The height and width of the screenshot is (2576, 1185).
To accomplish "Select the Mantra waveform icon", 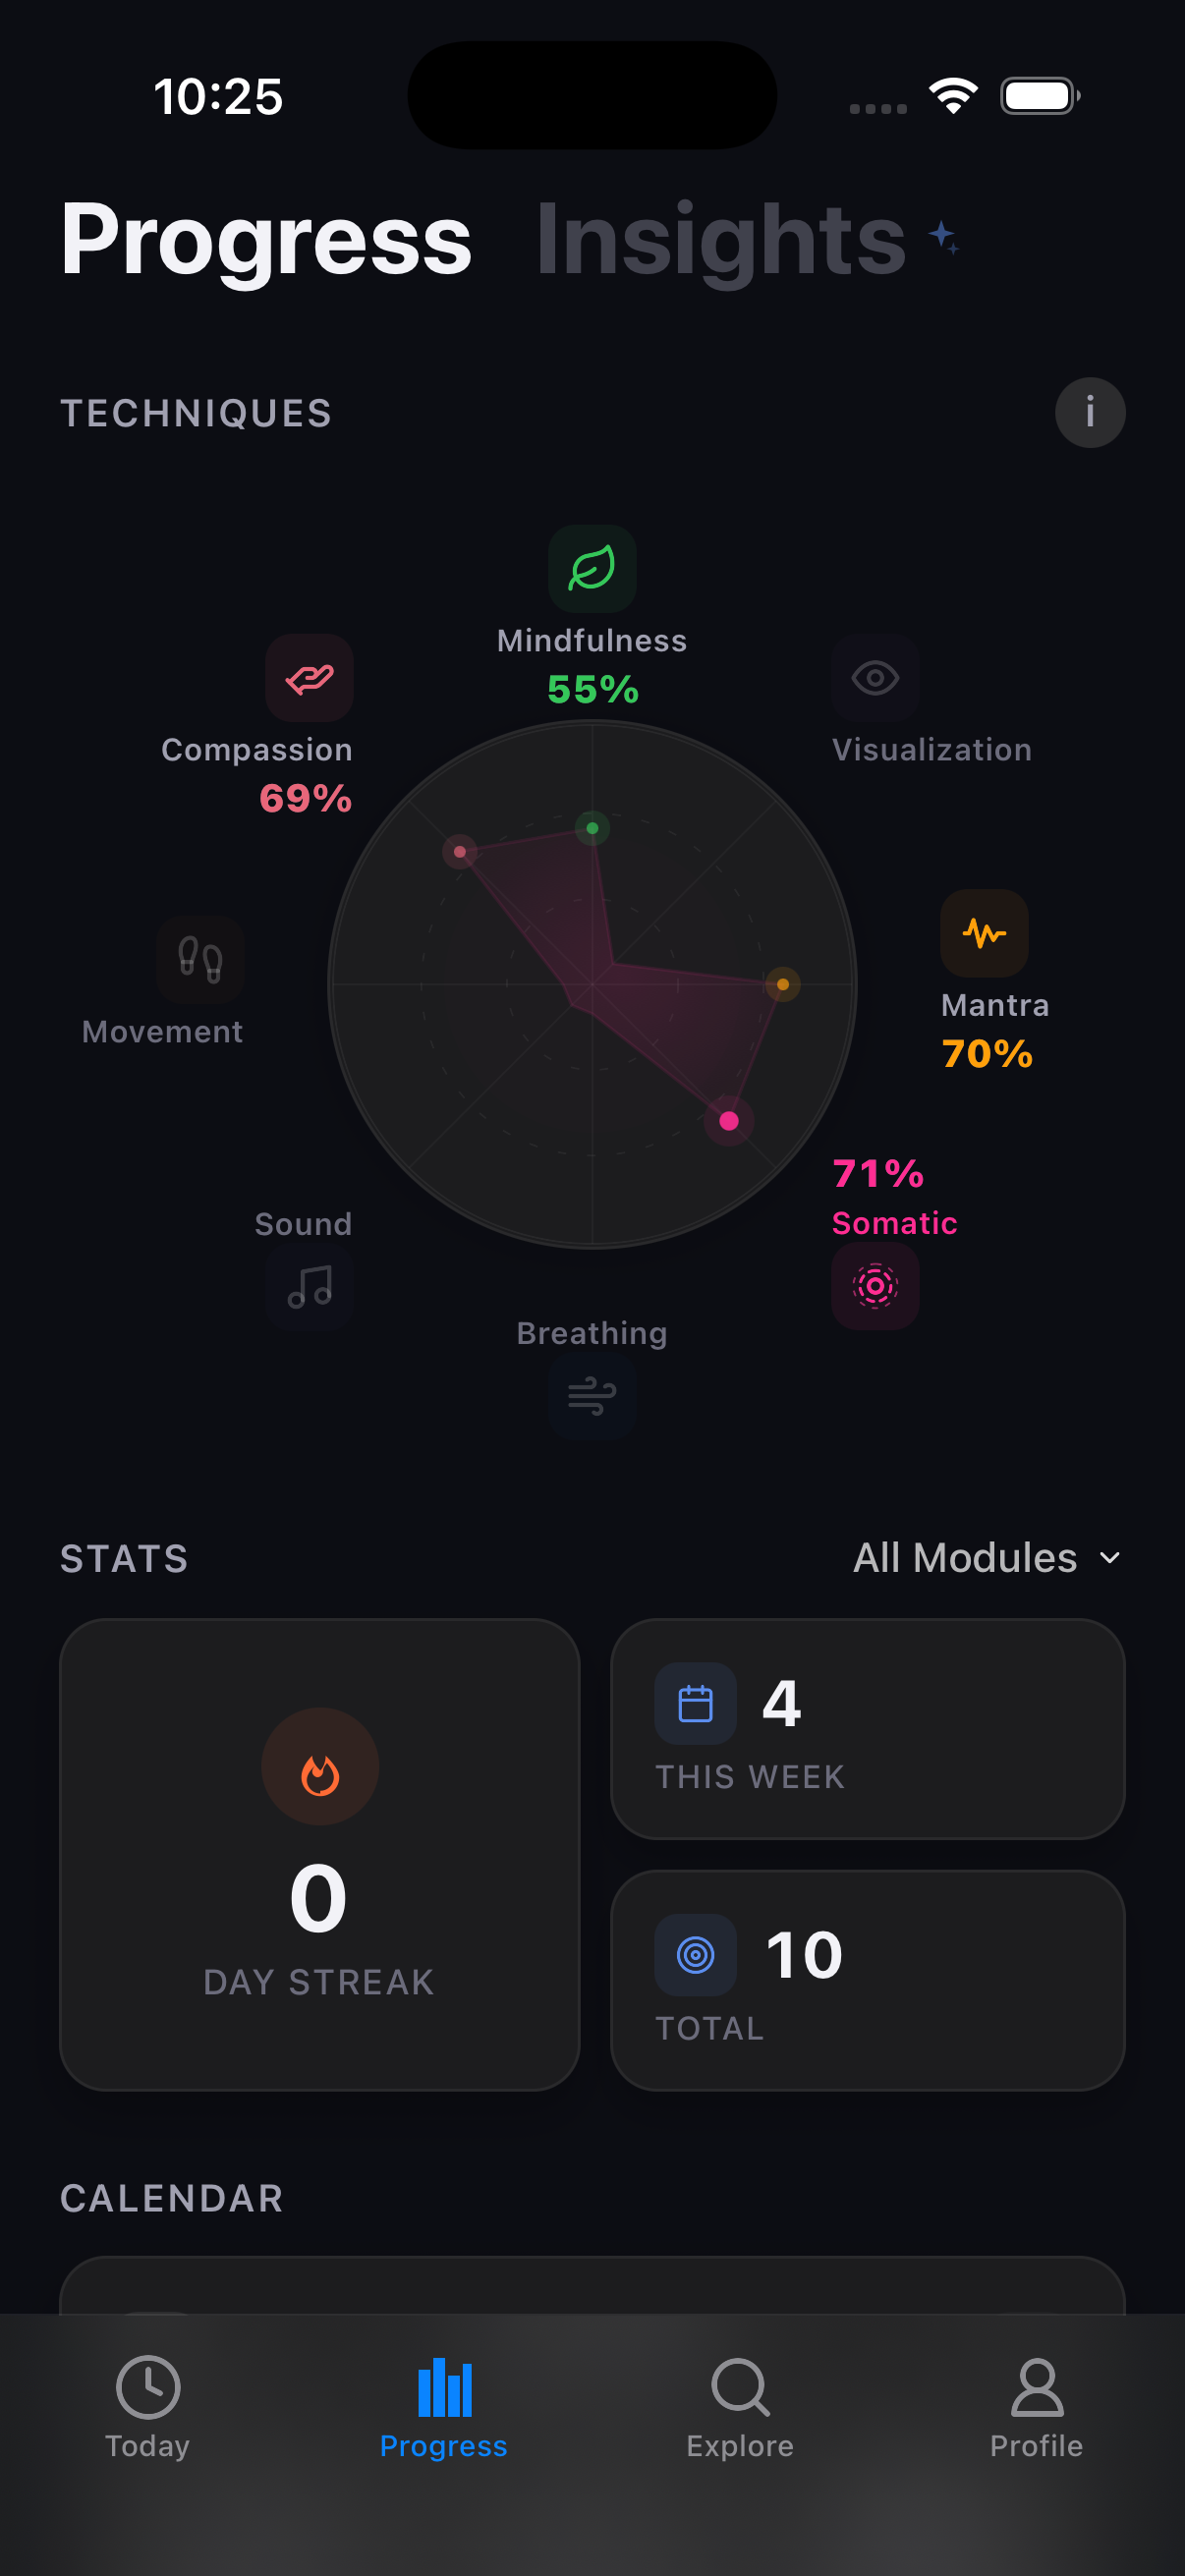I will pos(985,933).
